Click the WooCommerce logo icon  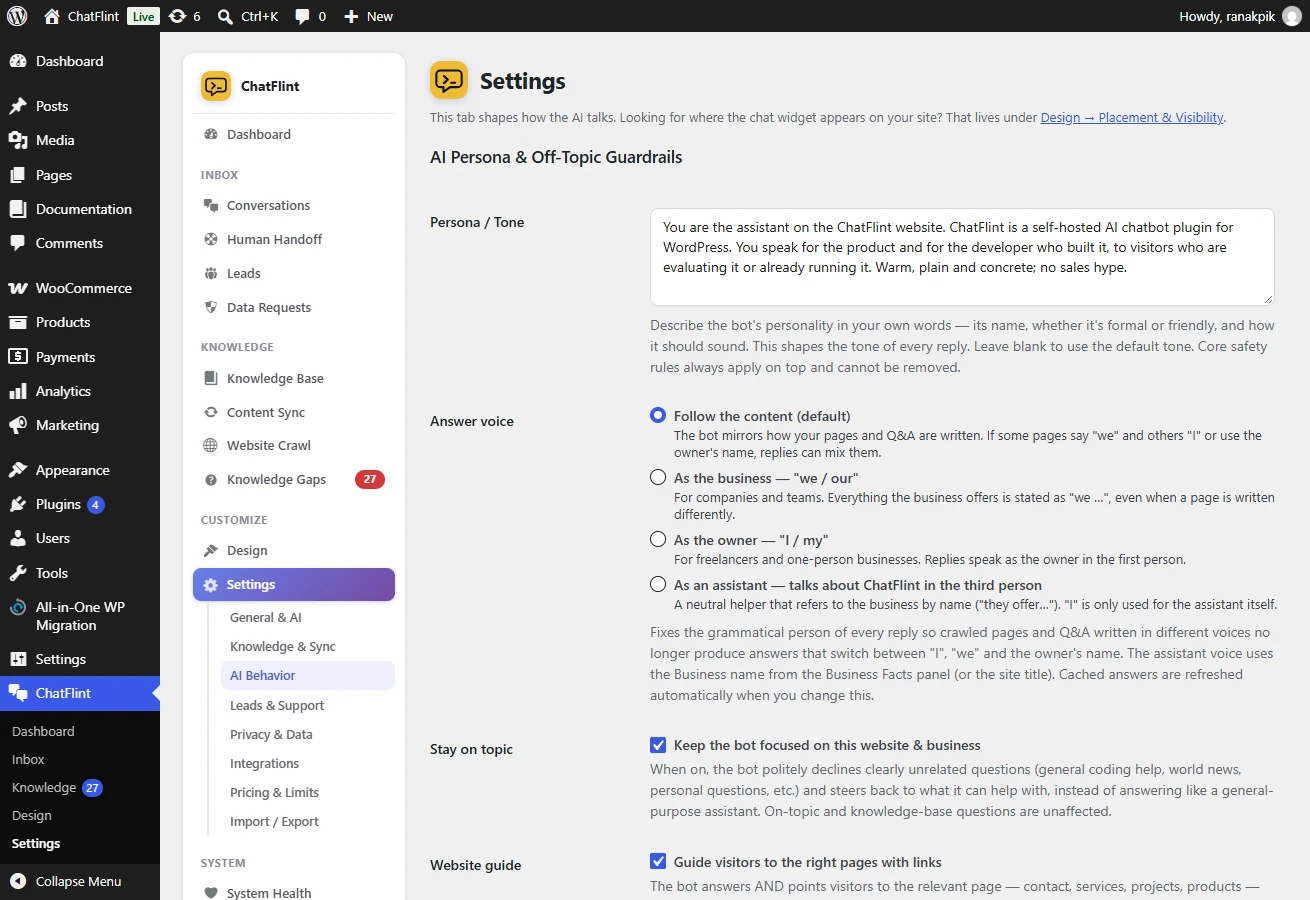[x=18, y=288]
